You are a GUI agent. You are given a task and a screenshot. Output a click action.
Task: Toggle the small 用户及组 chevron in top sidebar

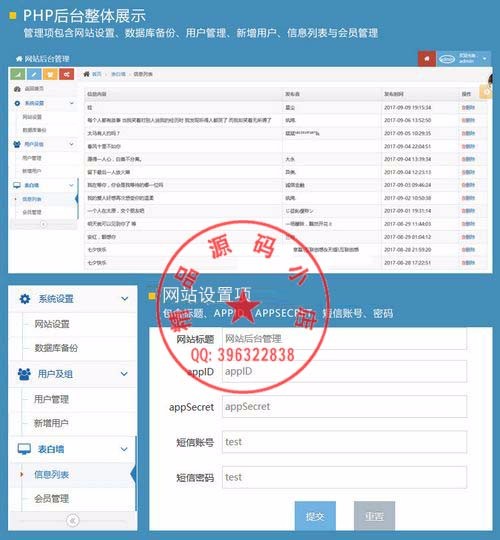click(x=72, y=144)
